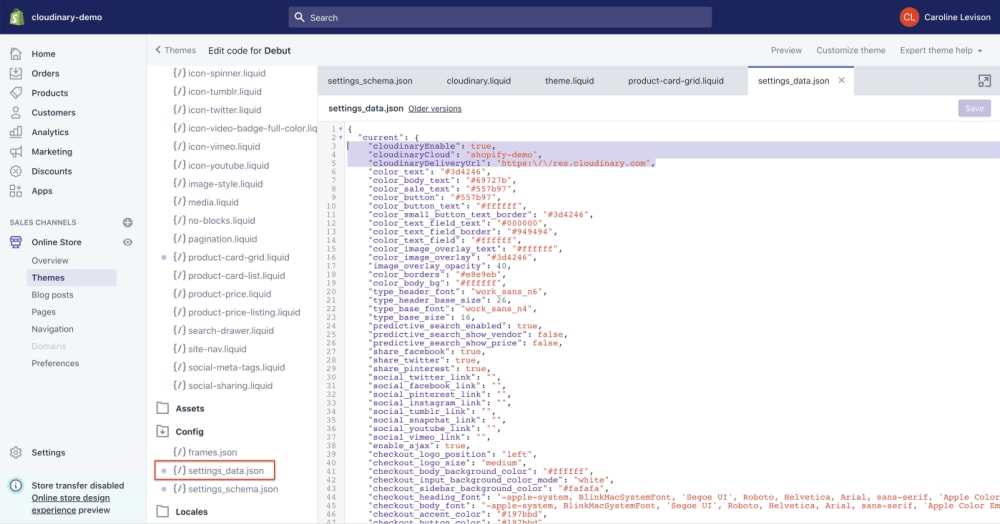Open the Settings gear icon

16,453
